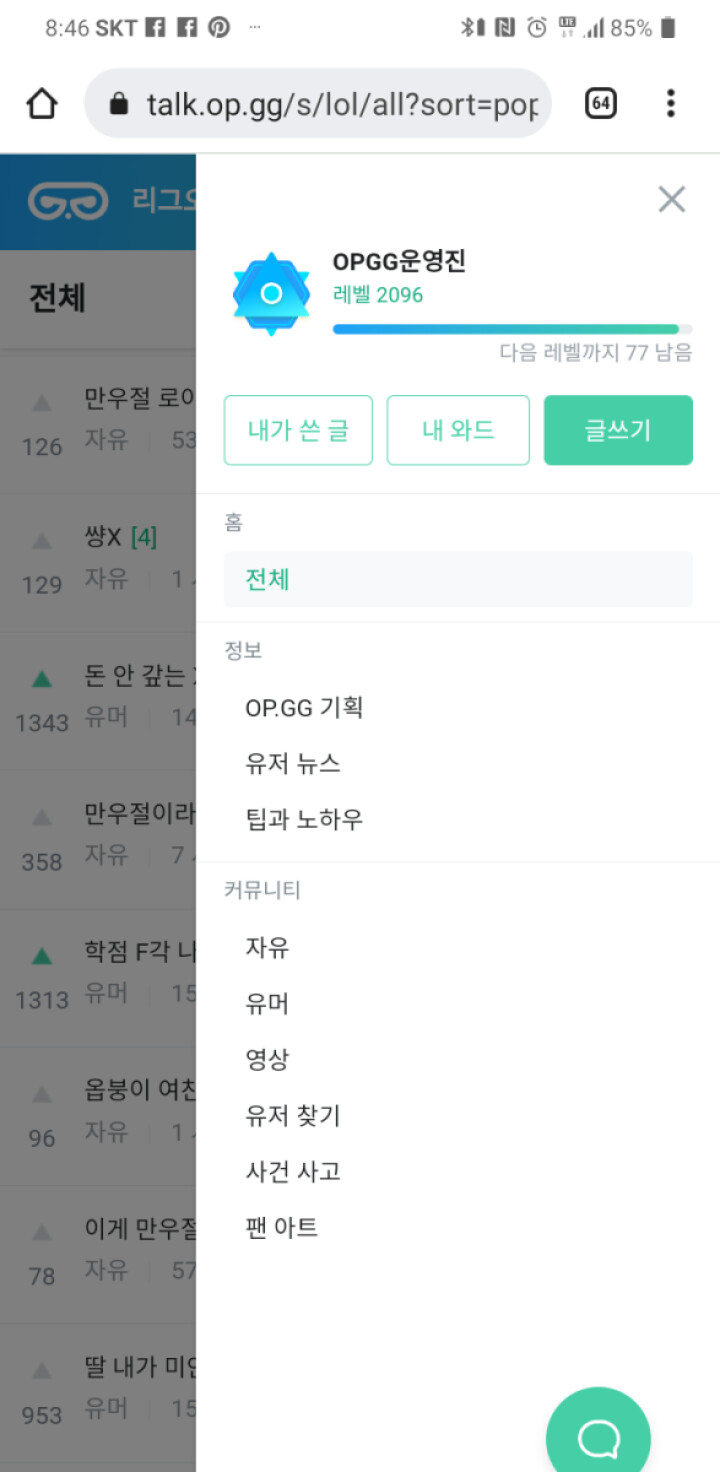
Task: Tap the green upvote arrow above 1343
Action: click(x=42, y=679)
